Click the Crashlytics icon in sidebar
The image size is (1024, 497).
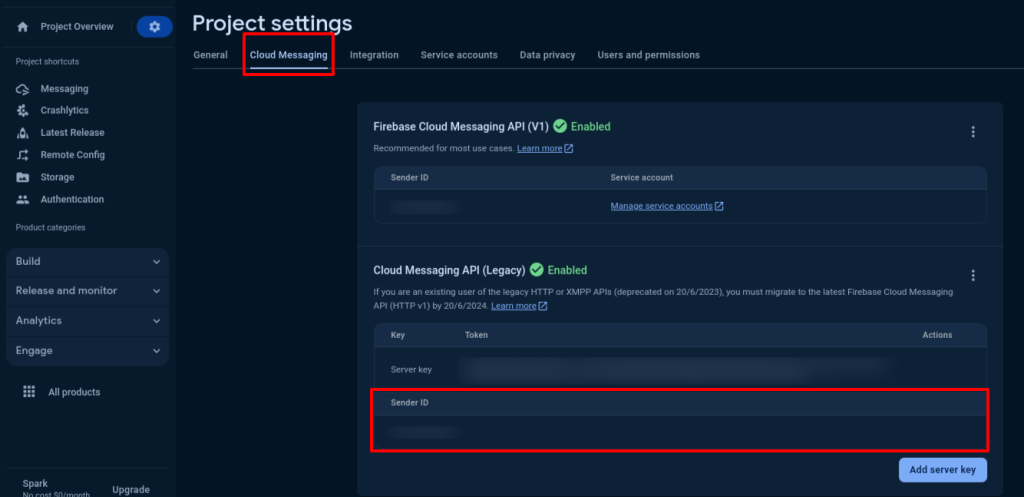(23, 110)
